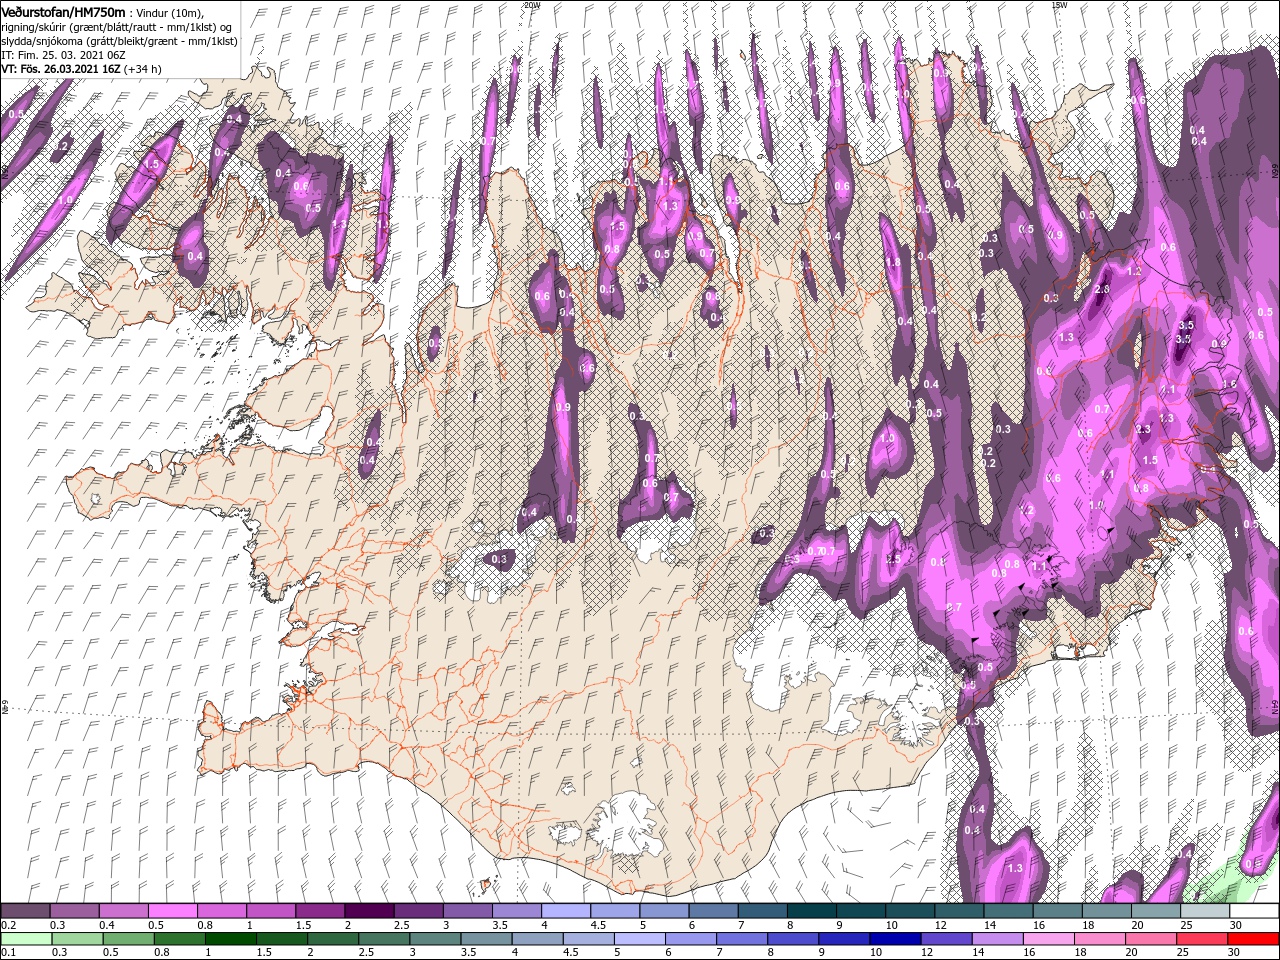
Task: Pick the pale grey snow swatch between 25 and 30
Action: pos(1204,911)
